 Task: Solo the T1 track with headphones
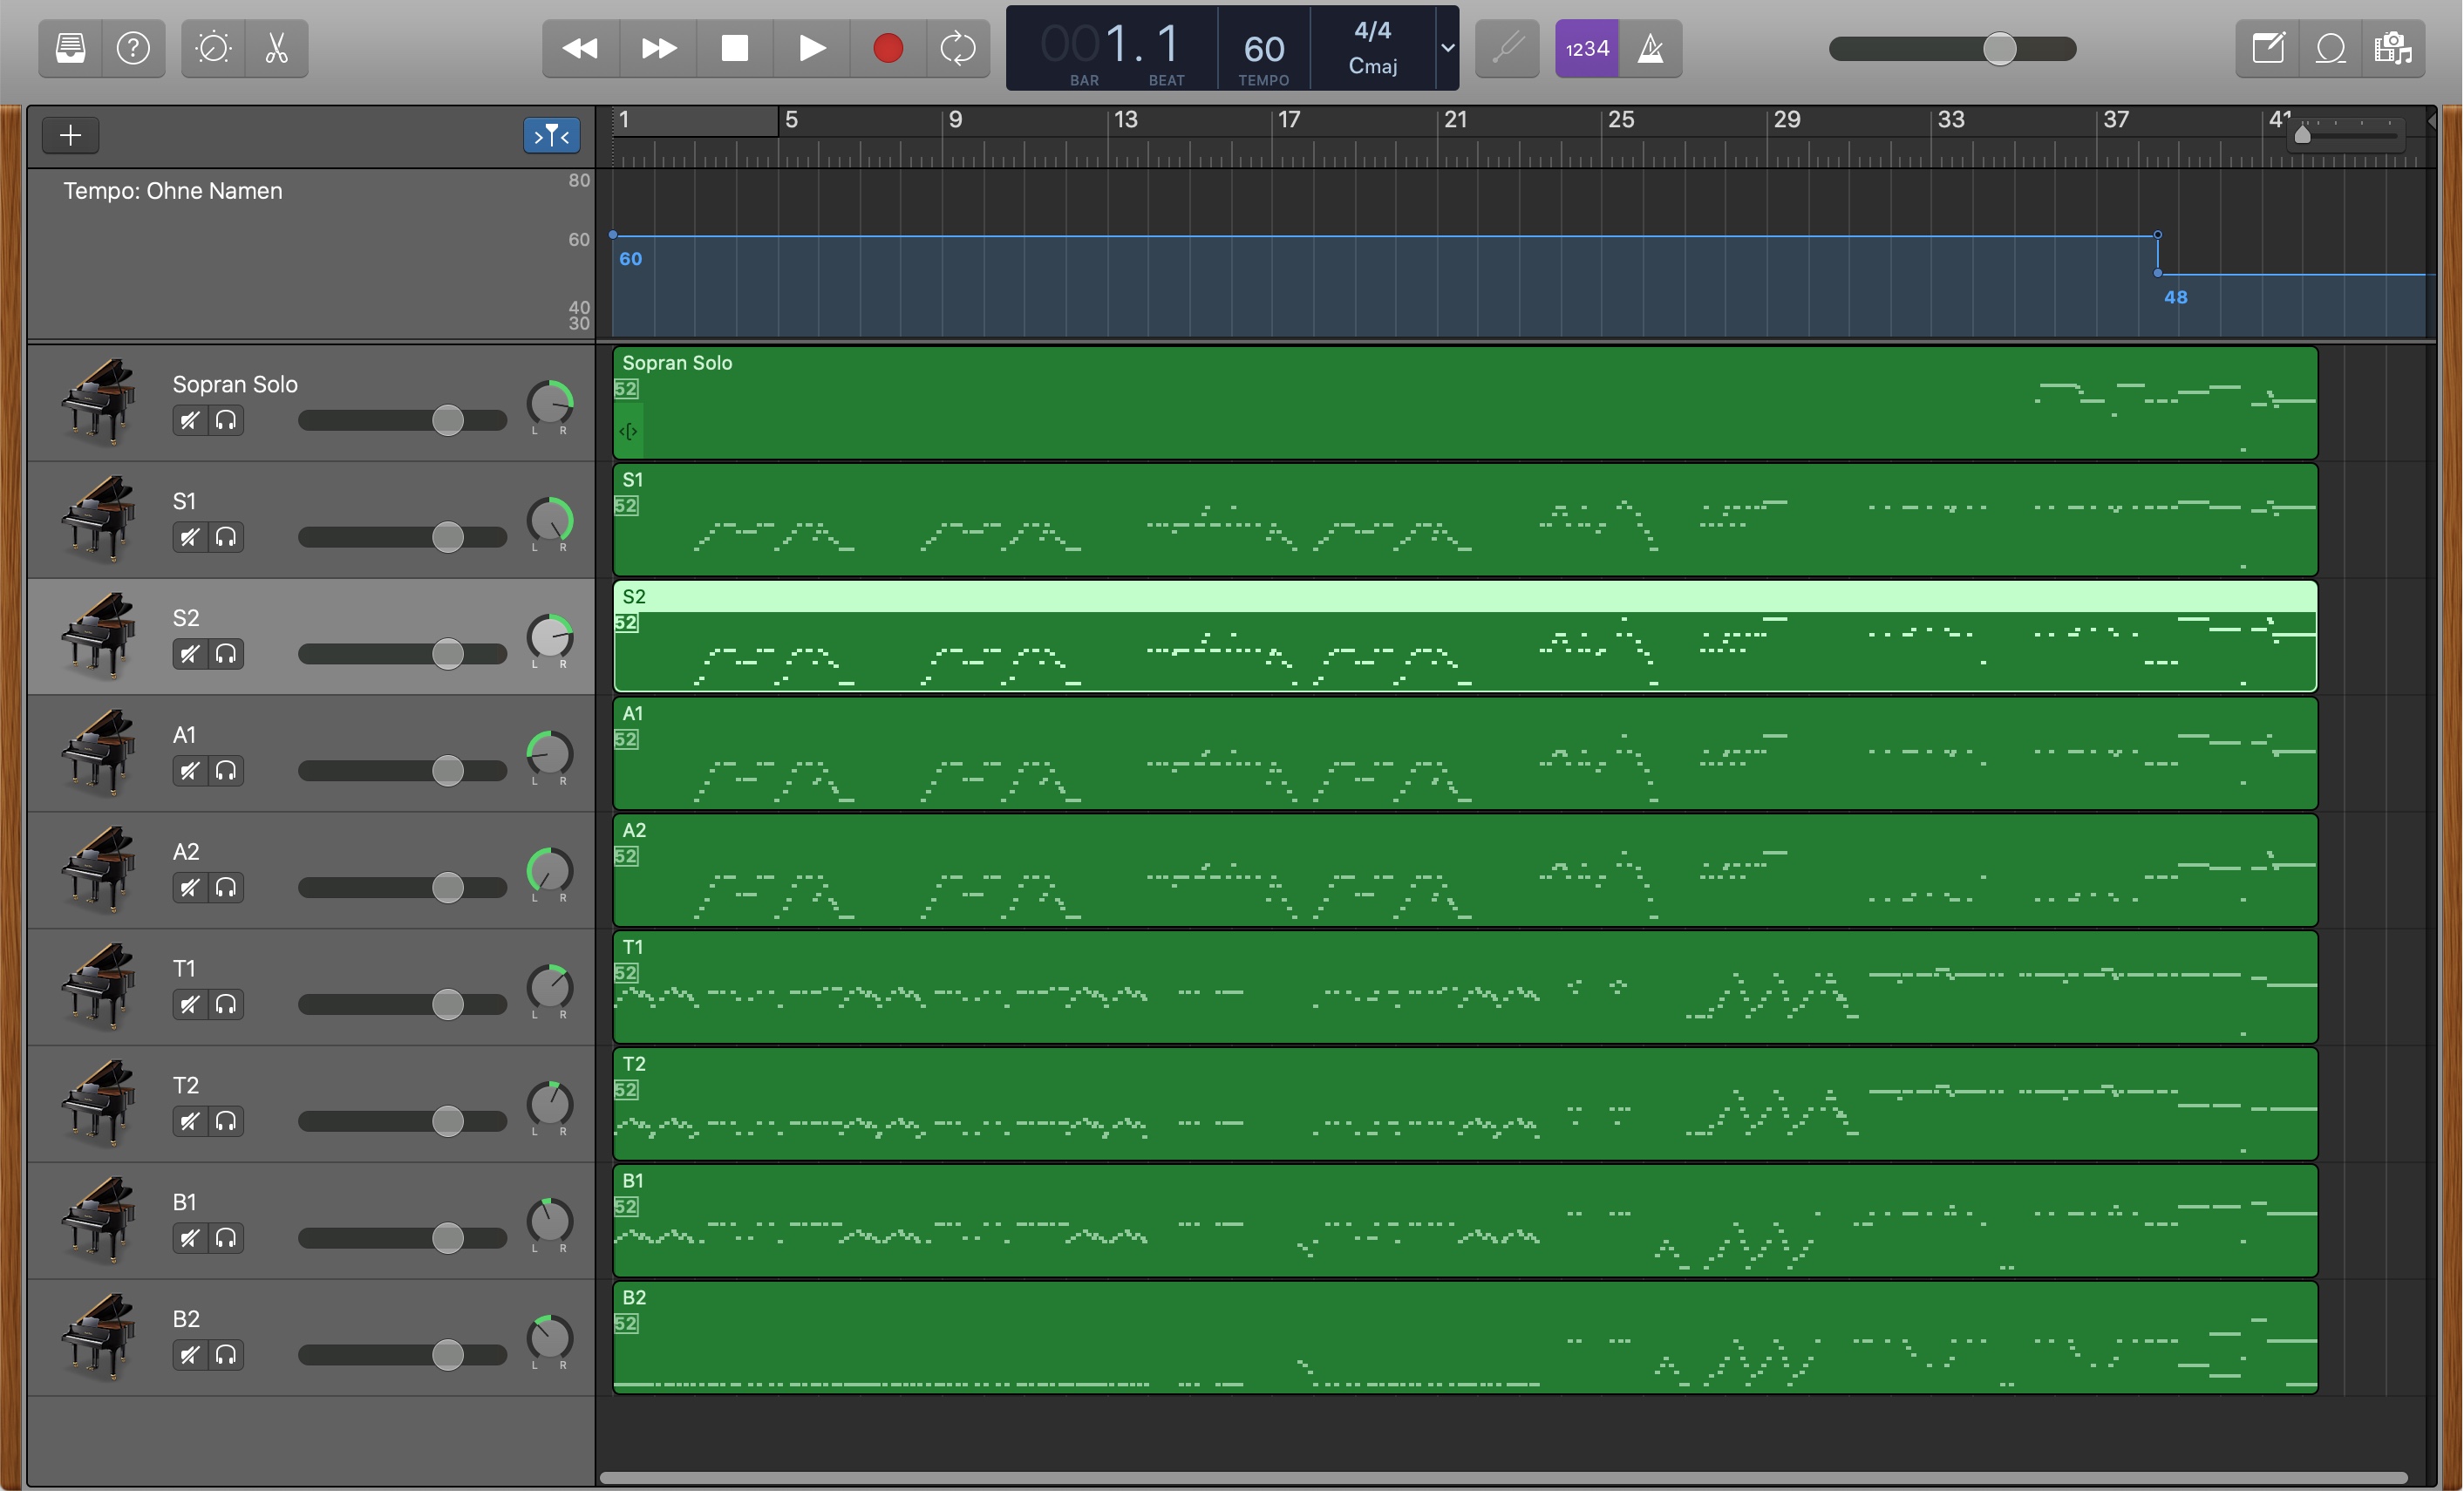point(226,1005)
